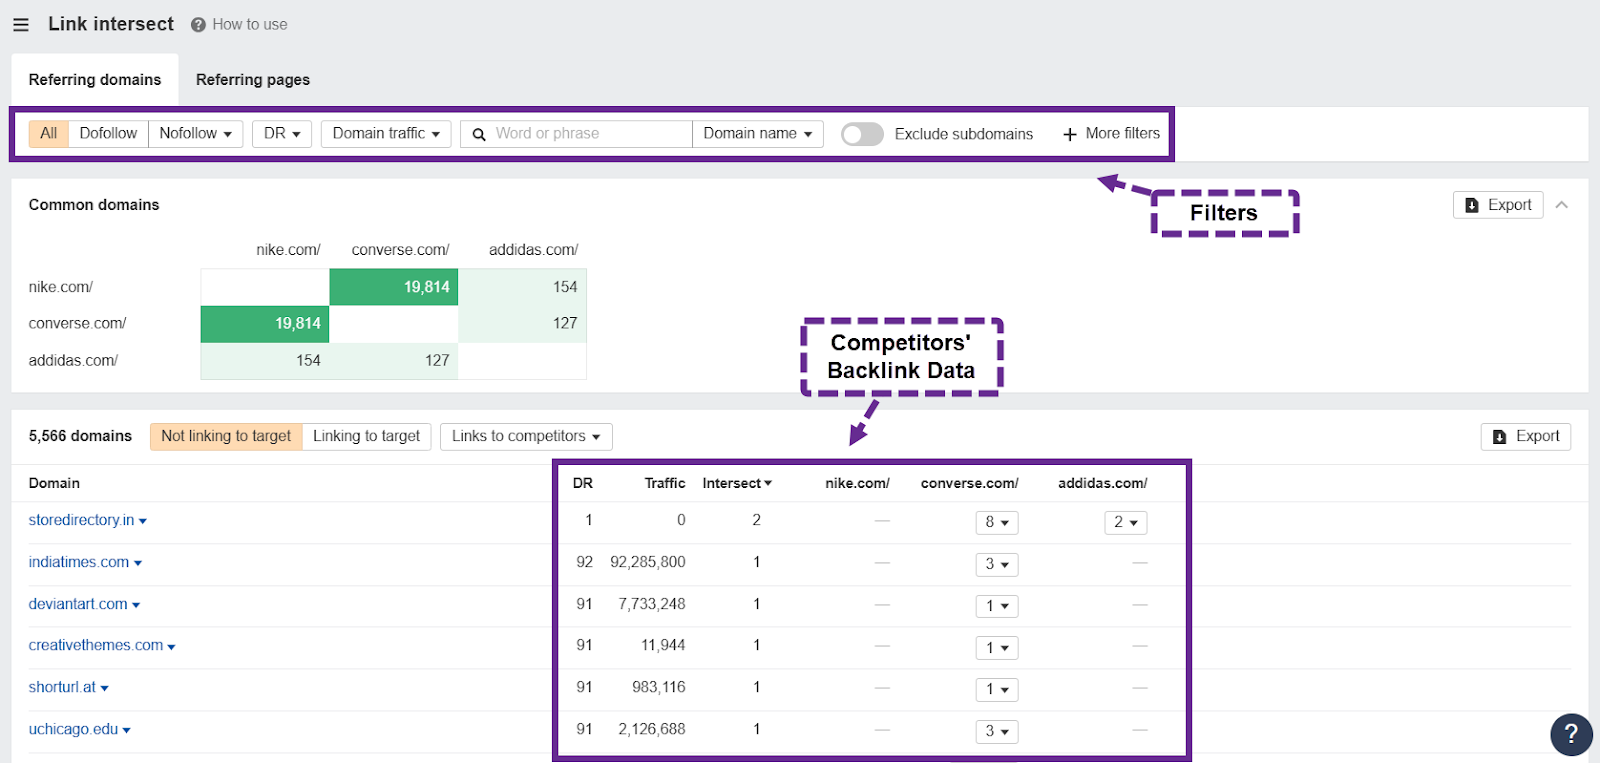This screenshot has width=1600, height=763.
Task: Click the nike.com/converse.com cell showing 19,814
Action: click(x=394, y=287)
